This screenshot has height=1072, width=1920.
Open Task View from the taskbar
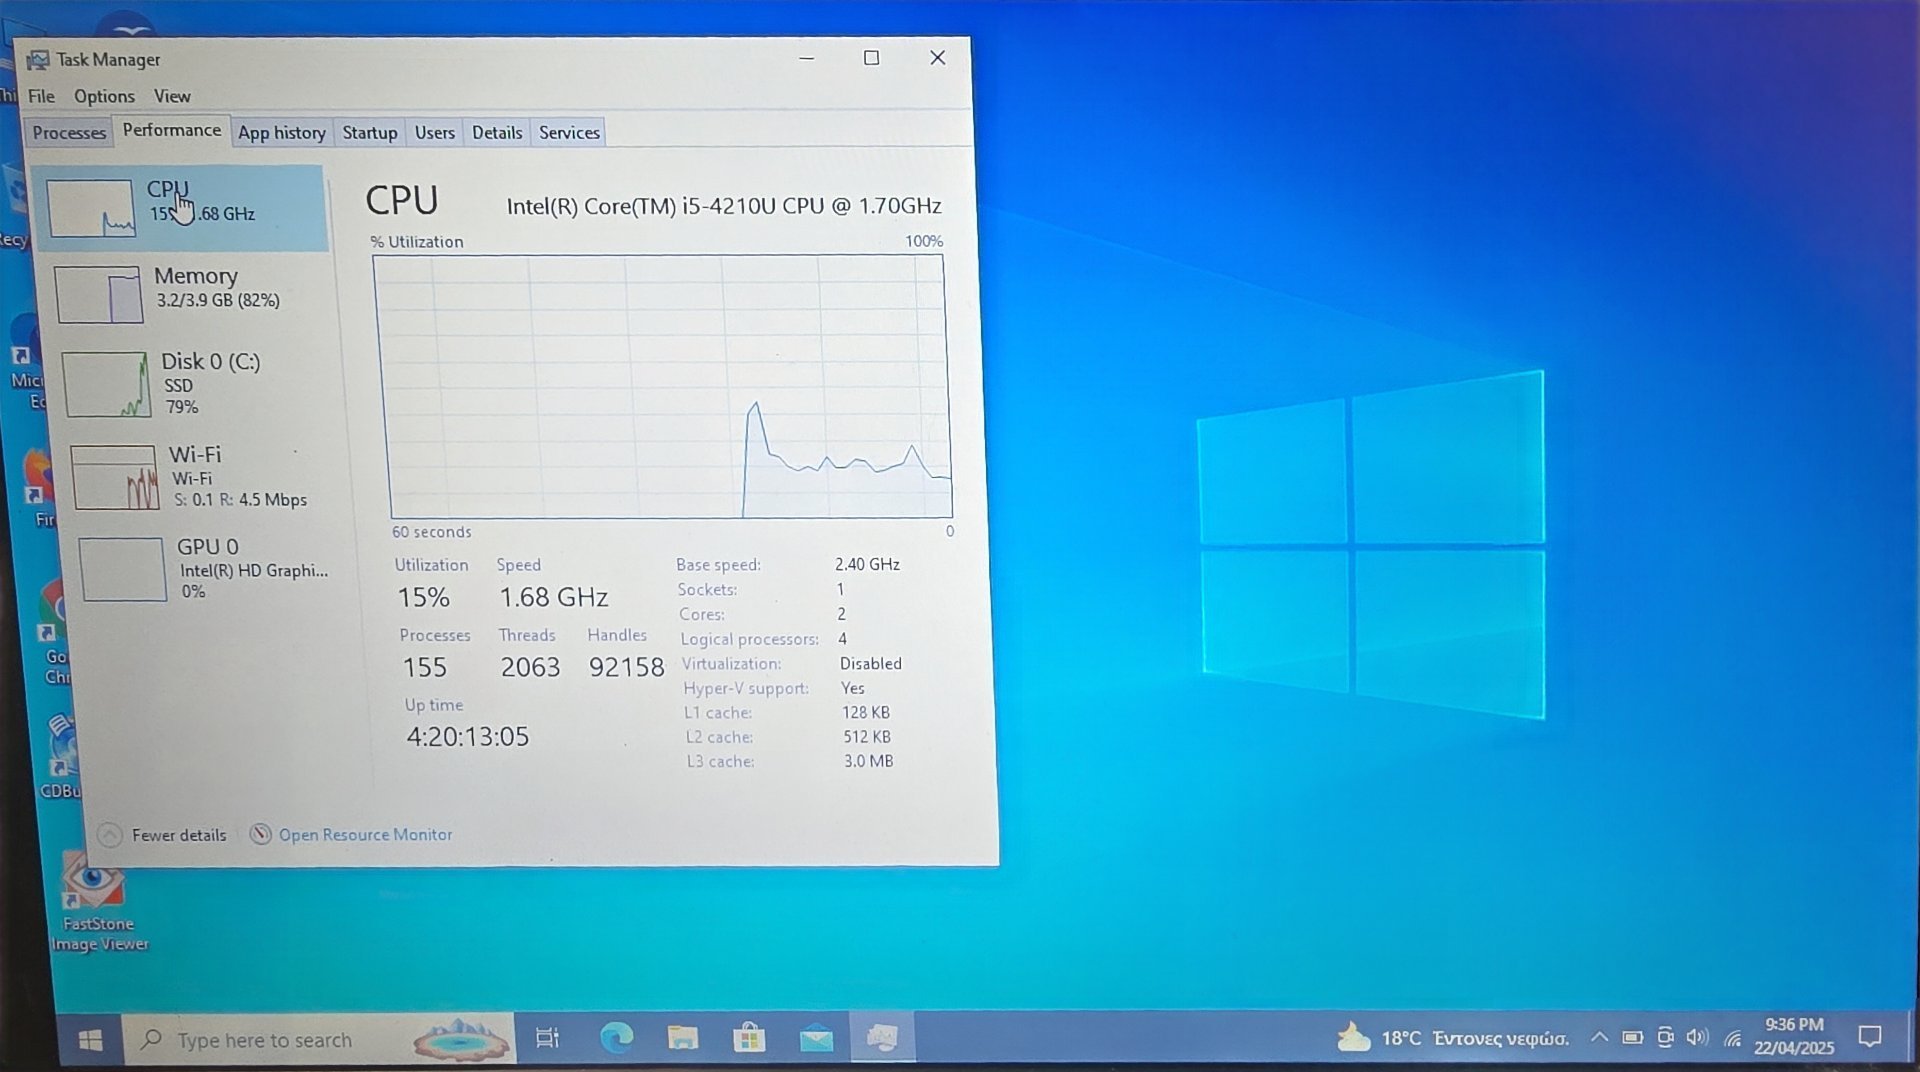coord(547,1039)
